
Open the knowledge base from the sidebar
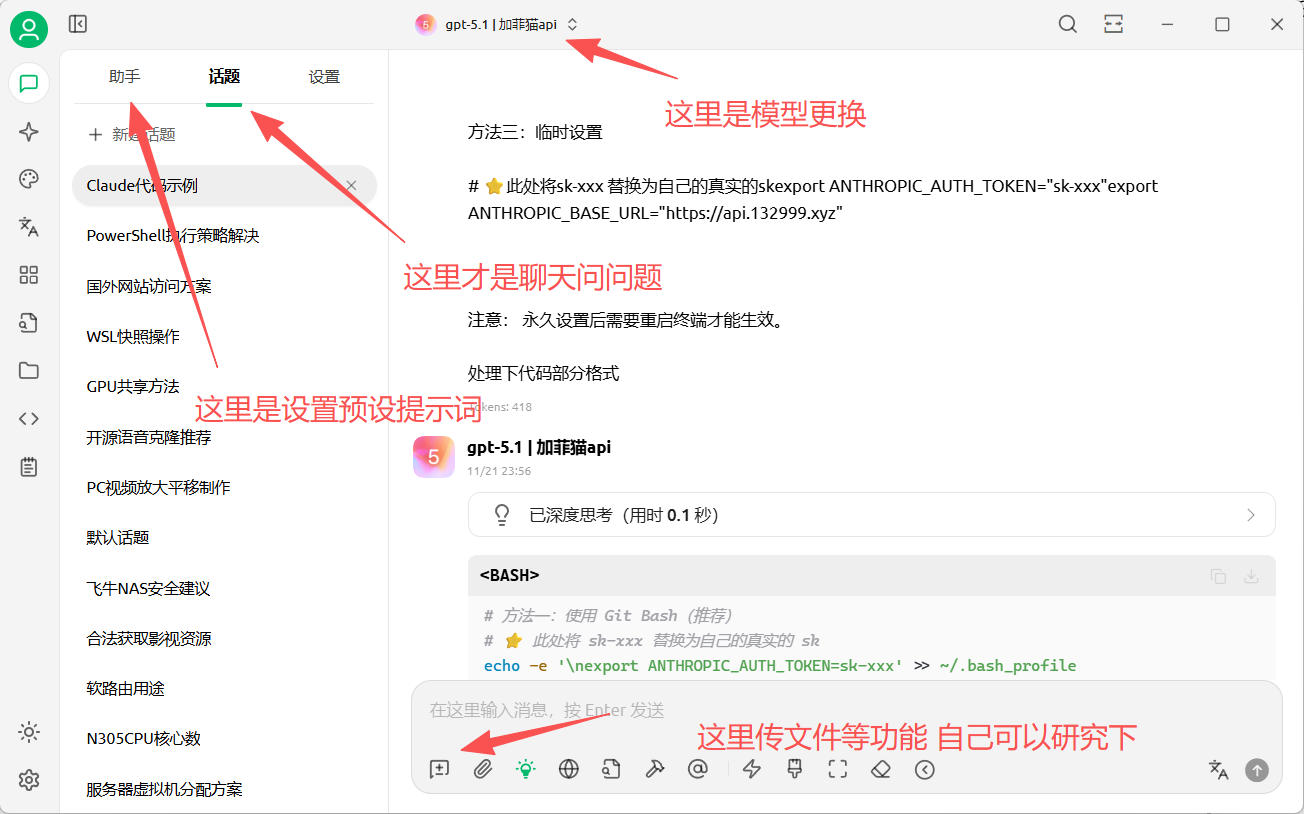coord(28,322)
